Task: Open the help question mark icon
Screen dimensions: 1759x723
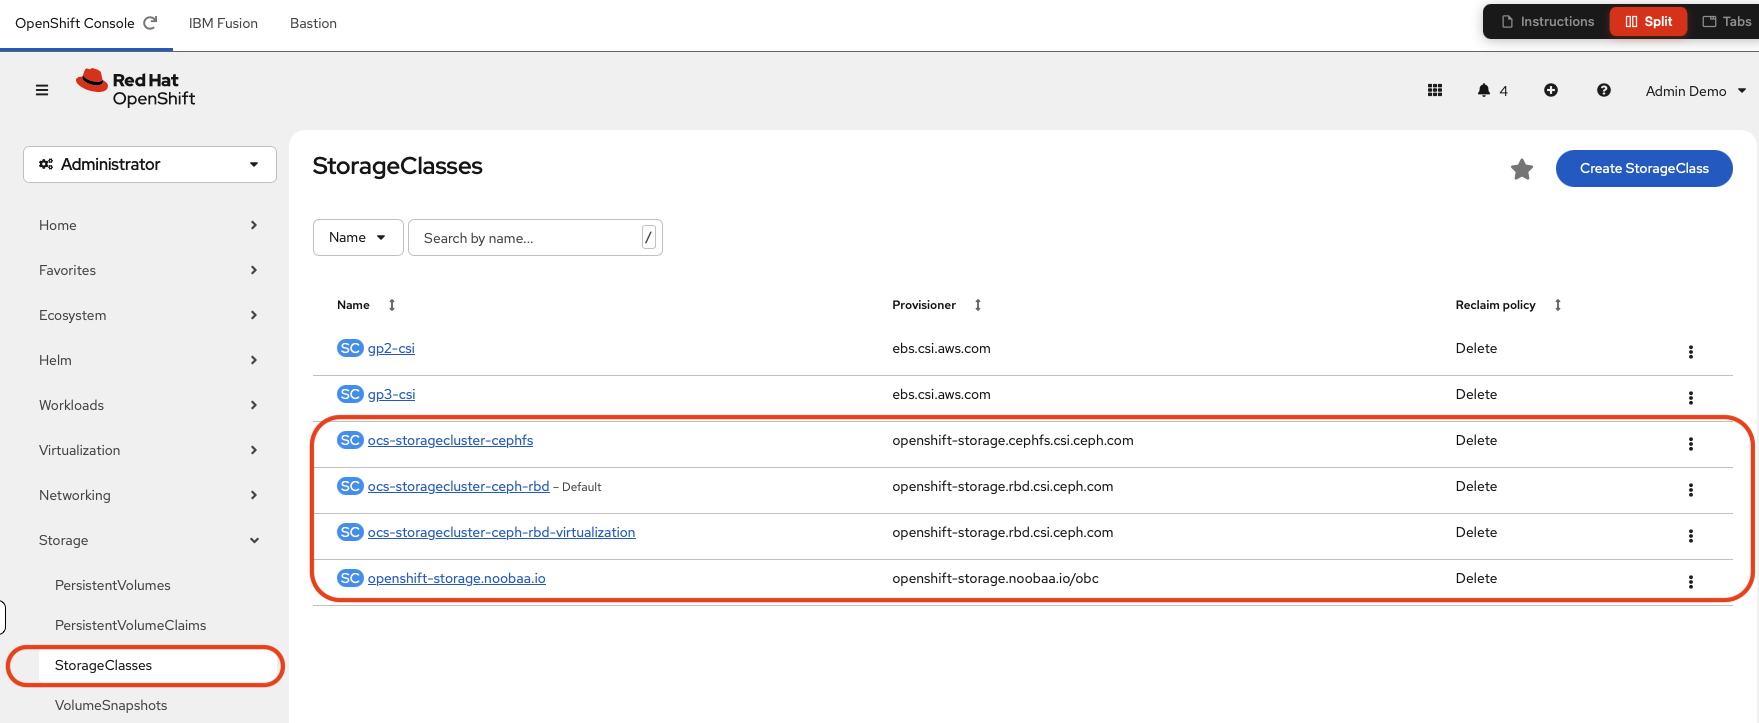Action: pos(1603,90)
